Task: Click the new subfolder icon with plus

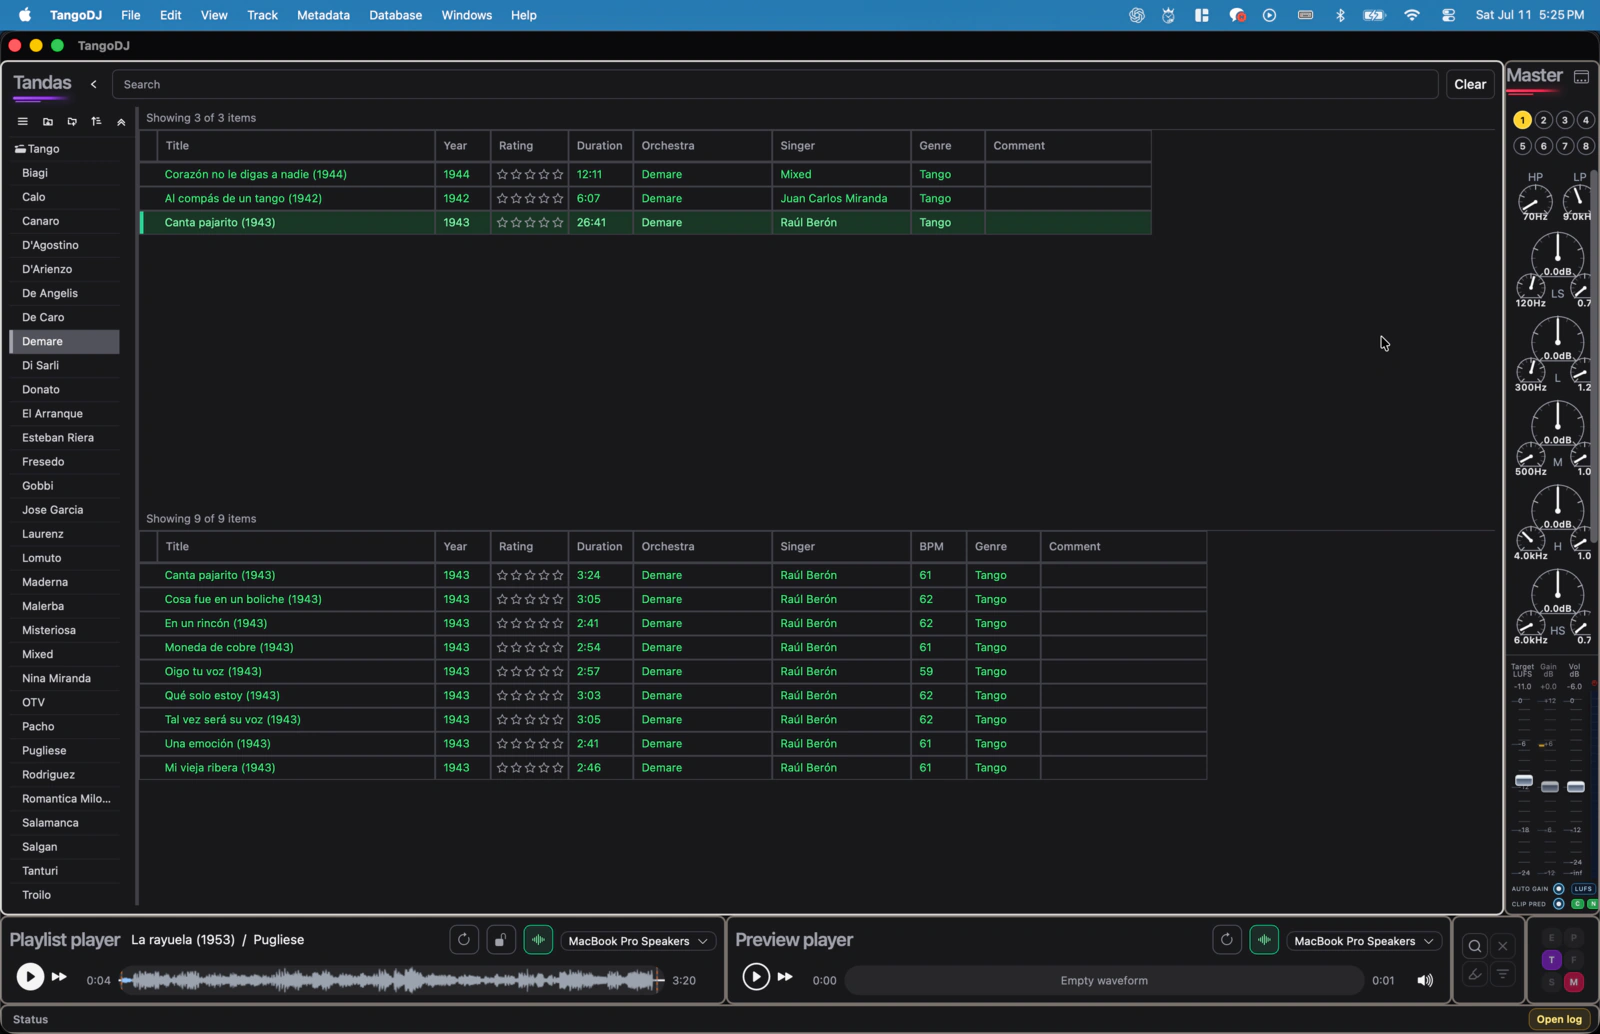Action: pyautogui.click(x=72, y=122)
